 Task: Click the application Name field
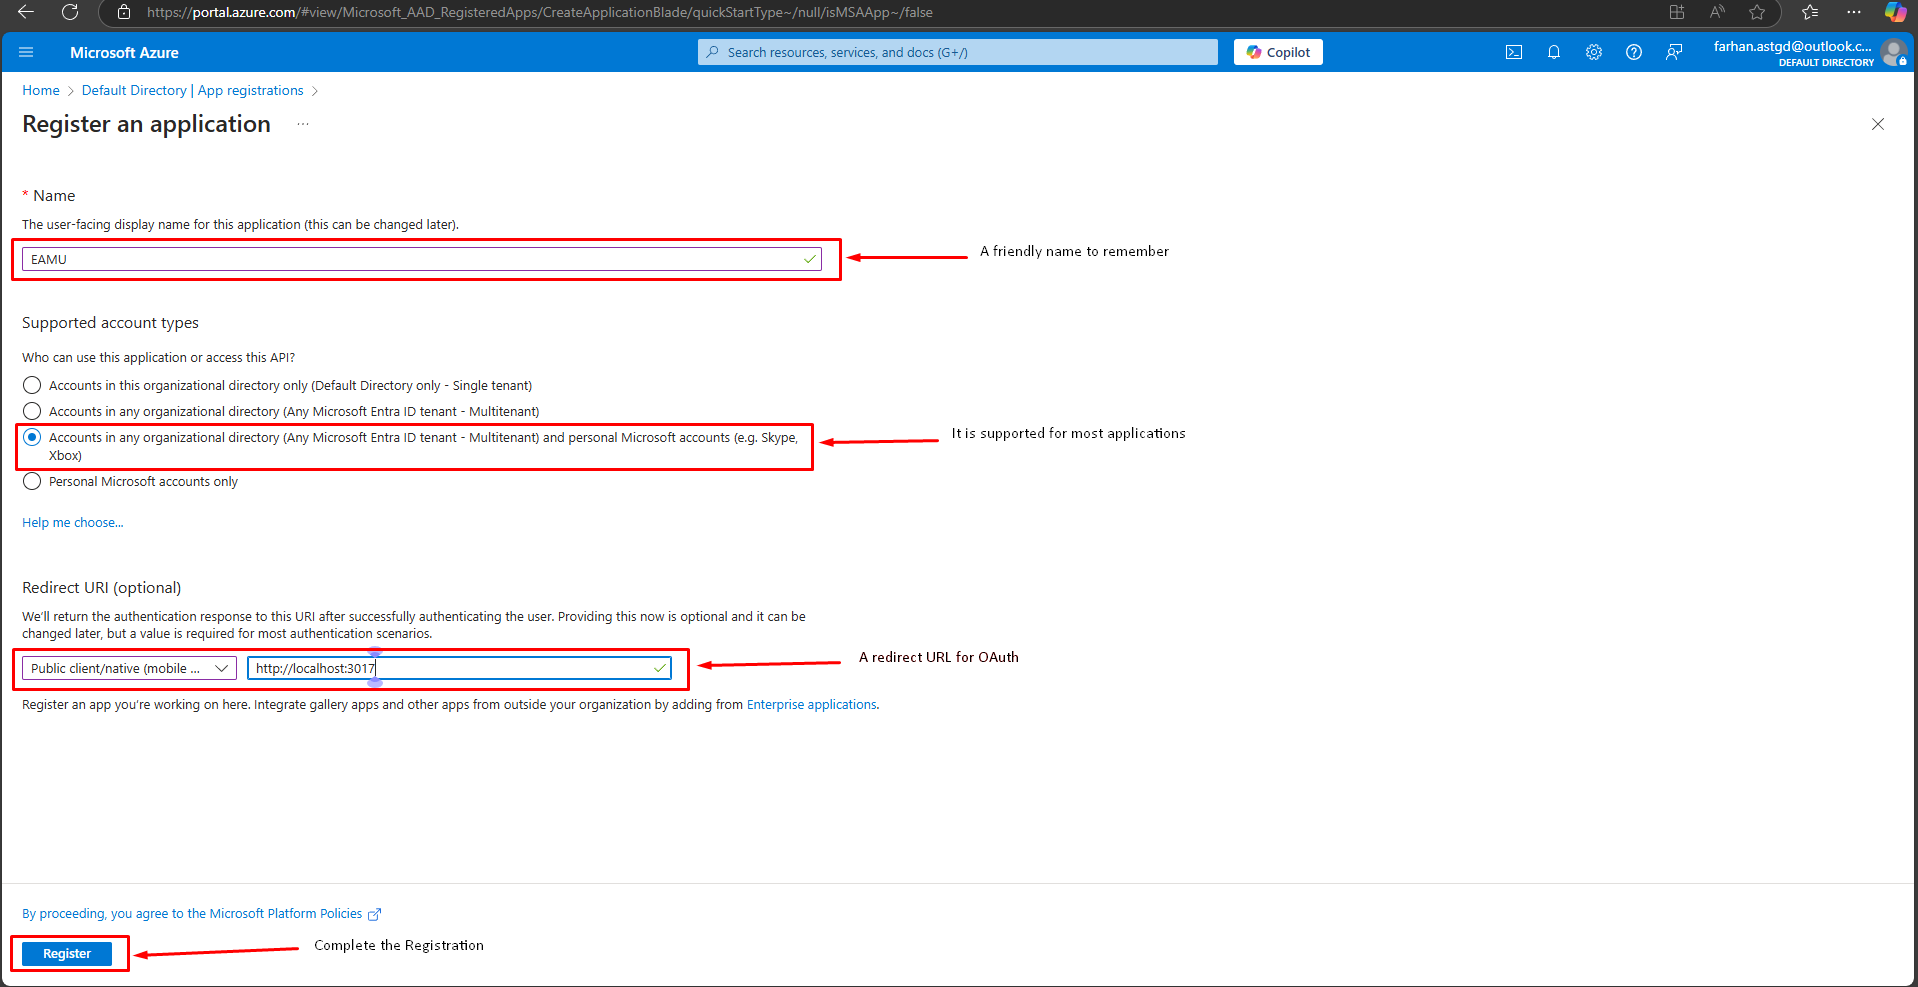(422, 259)
